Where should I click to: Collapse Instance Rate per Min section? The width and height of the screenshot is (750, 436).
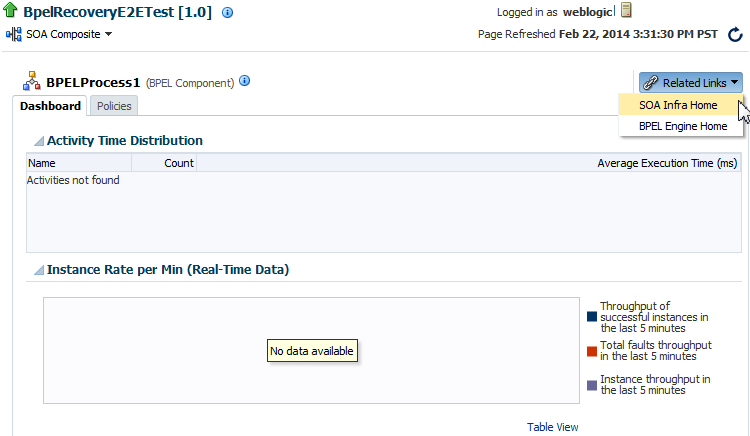(39, 270)
